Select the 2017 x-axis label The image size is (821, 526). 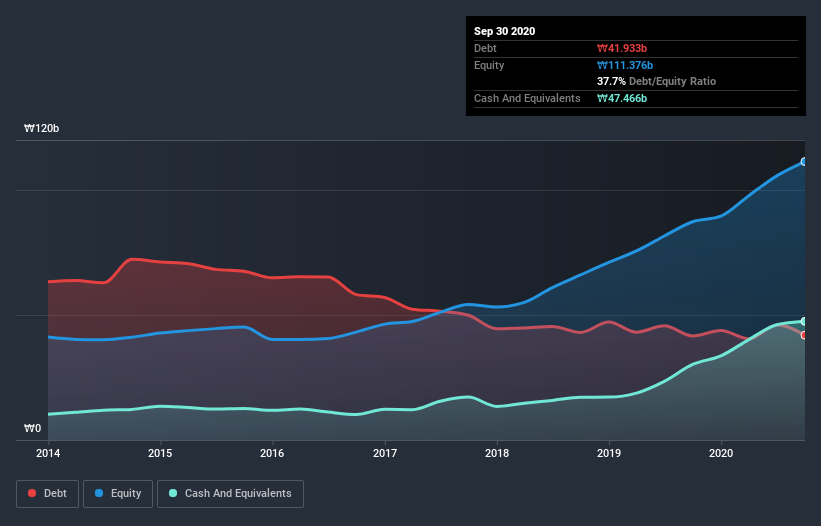coord(385,453)
